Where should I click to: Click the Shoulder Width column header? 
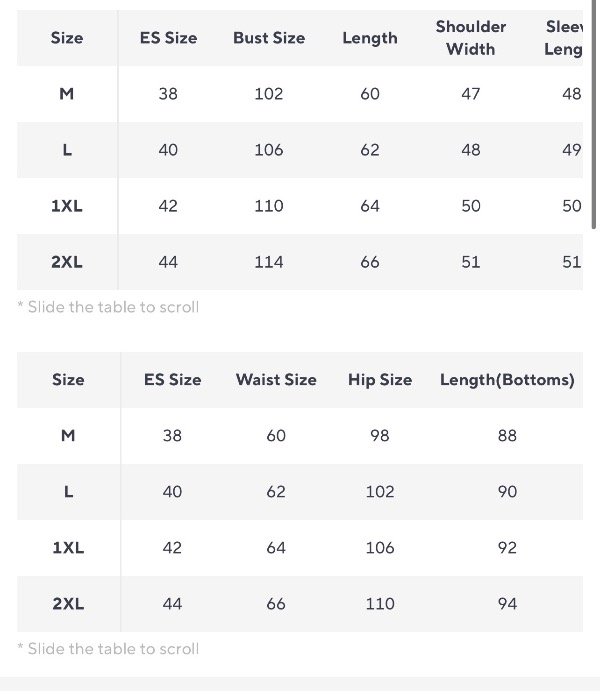point(470,37)
